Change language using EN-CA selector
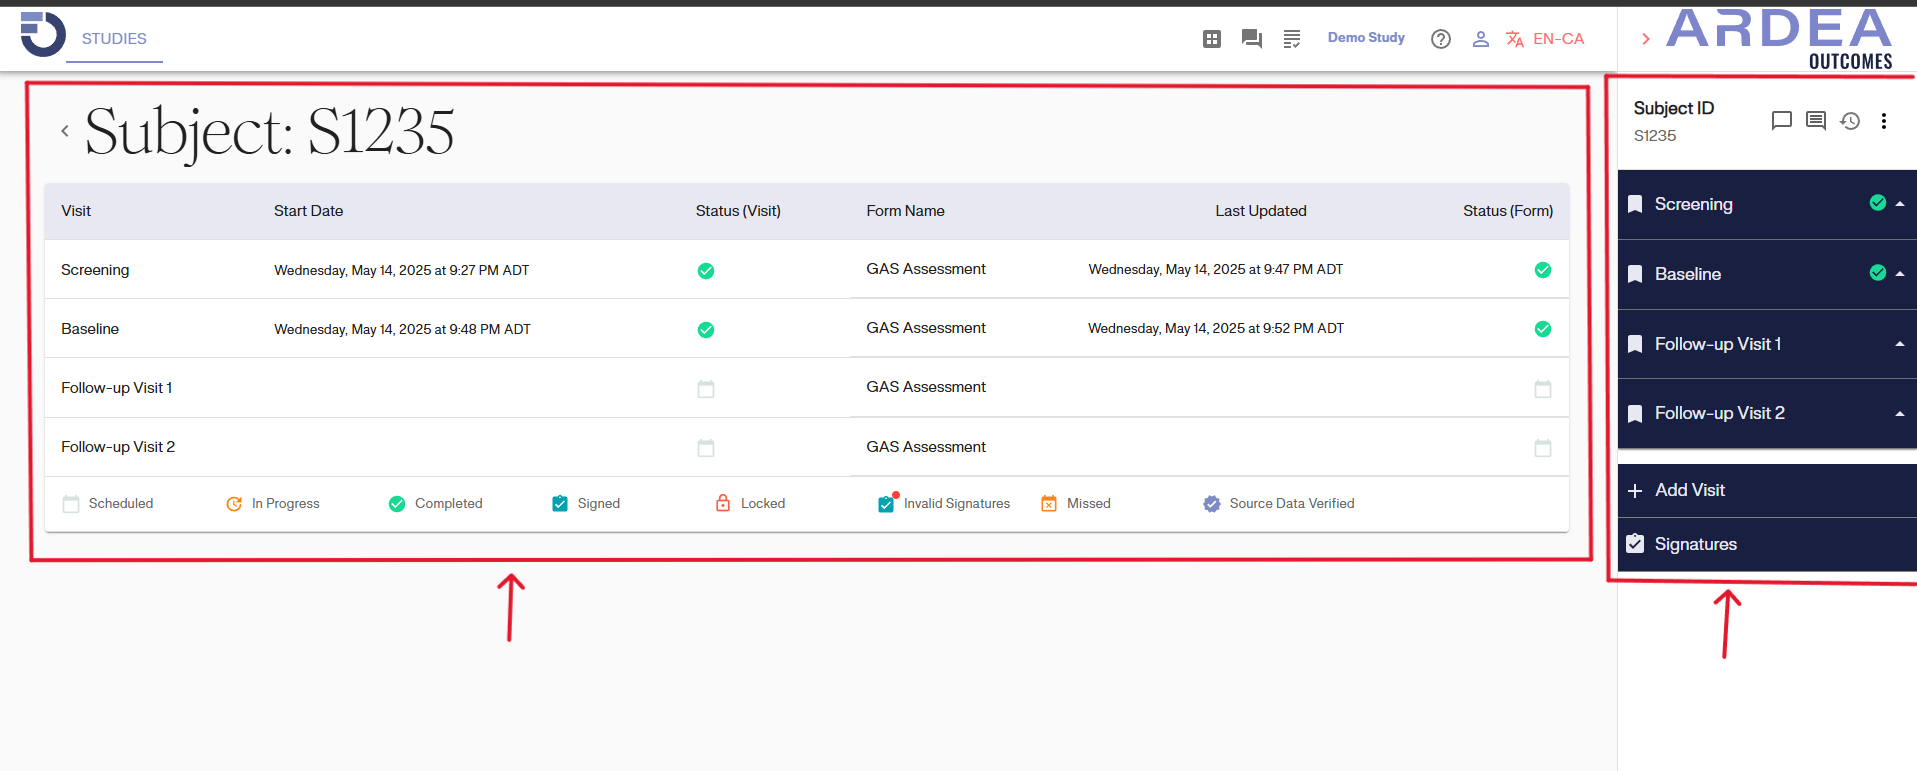Viewport: 1917px width, 771px height. (x=1546, y=39)
